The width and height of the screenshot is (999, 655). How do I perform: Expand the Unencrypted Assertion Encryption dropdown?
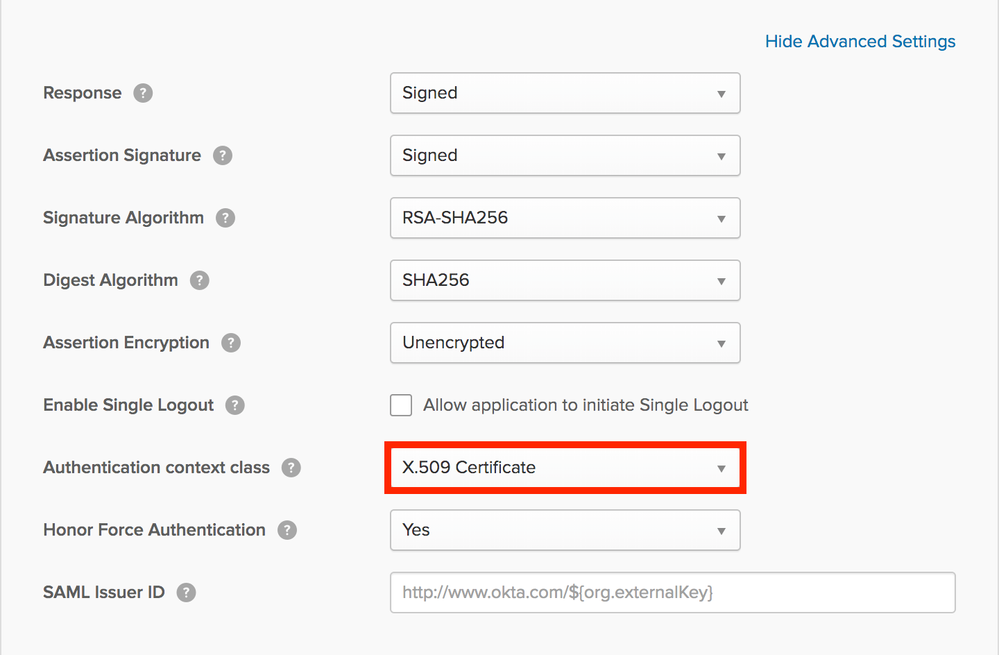click(565, 343)
